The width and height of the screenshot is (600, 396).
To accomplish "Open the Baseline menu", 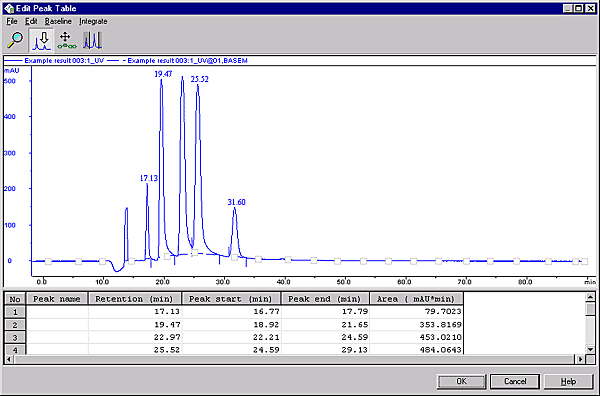I will (x=58, y=21).
